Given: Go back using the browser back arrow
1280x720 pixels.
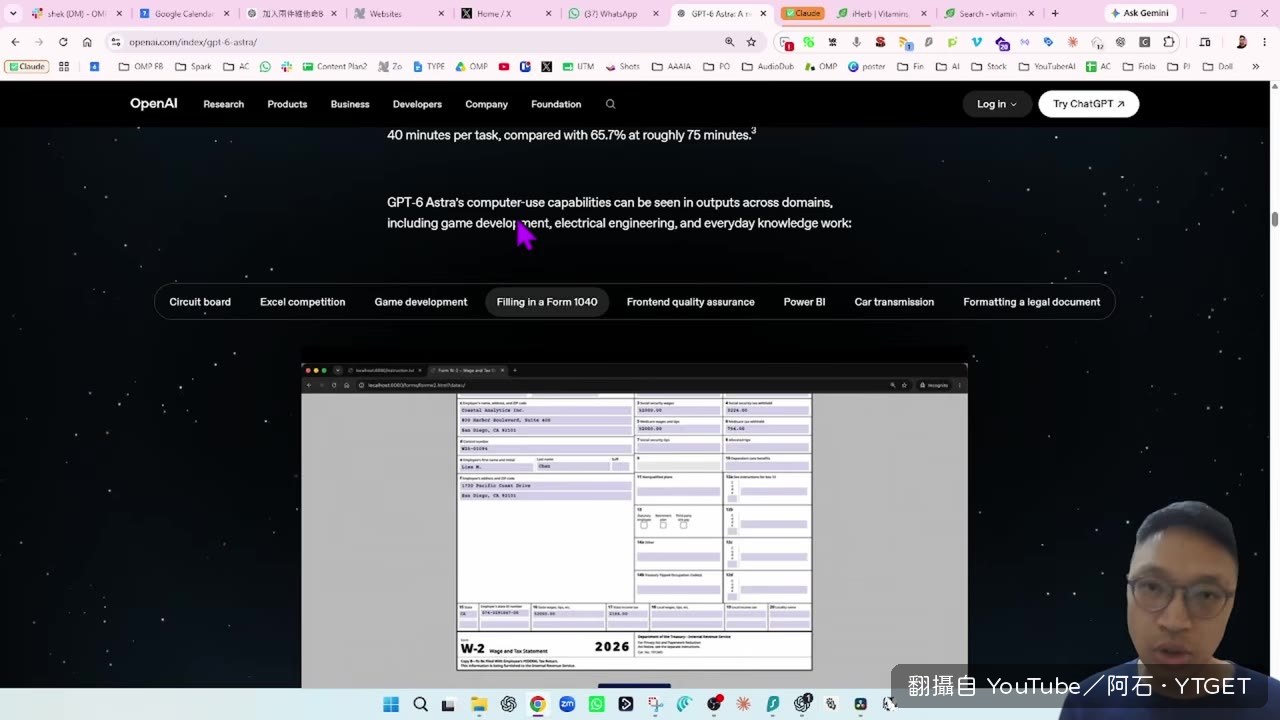Looking at the screenshot, I should (x=15, y=42).
